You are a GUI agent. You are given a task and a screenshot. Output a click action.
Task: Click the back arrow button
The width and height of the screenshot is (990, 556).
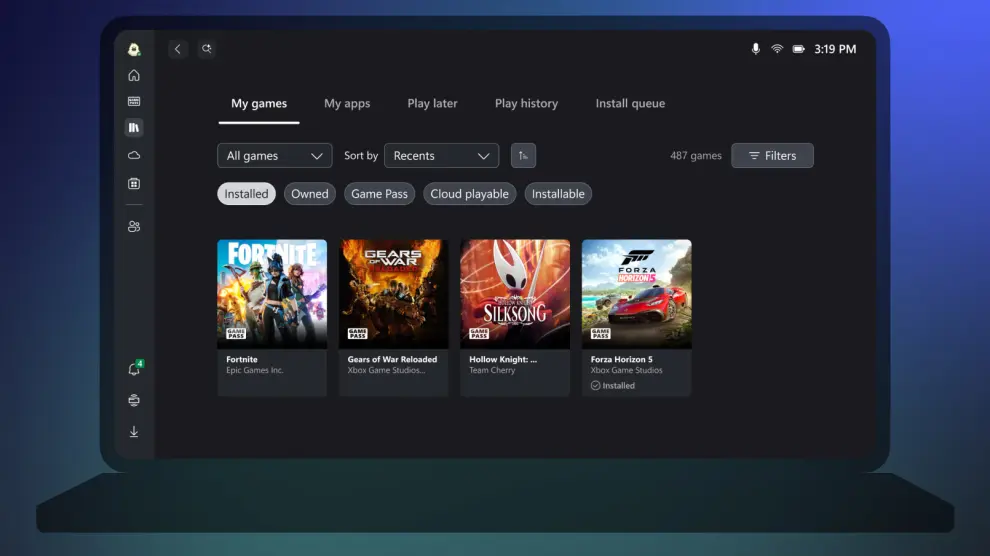pyautogui.click(x=178, y=49)
